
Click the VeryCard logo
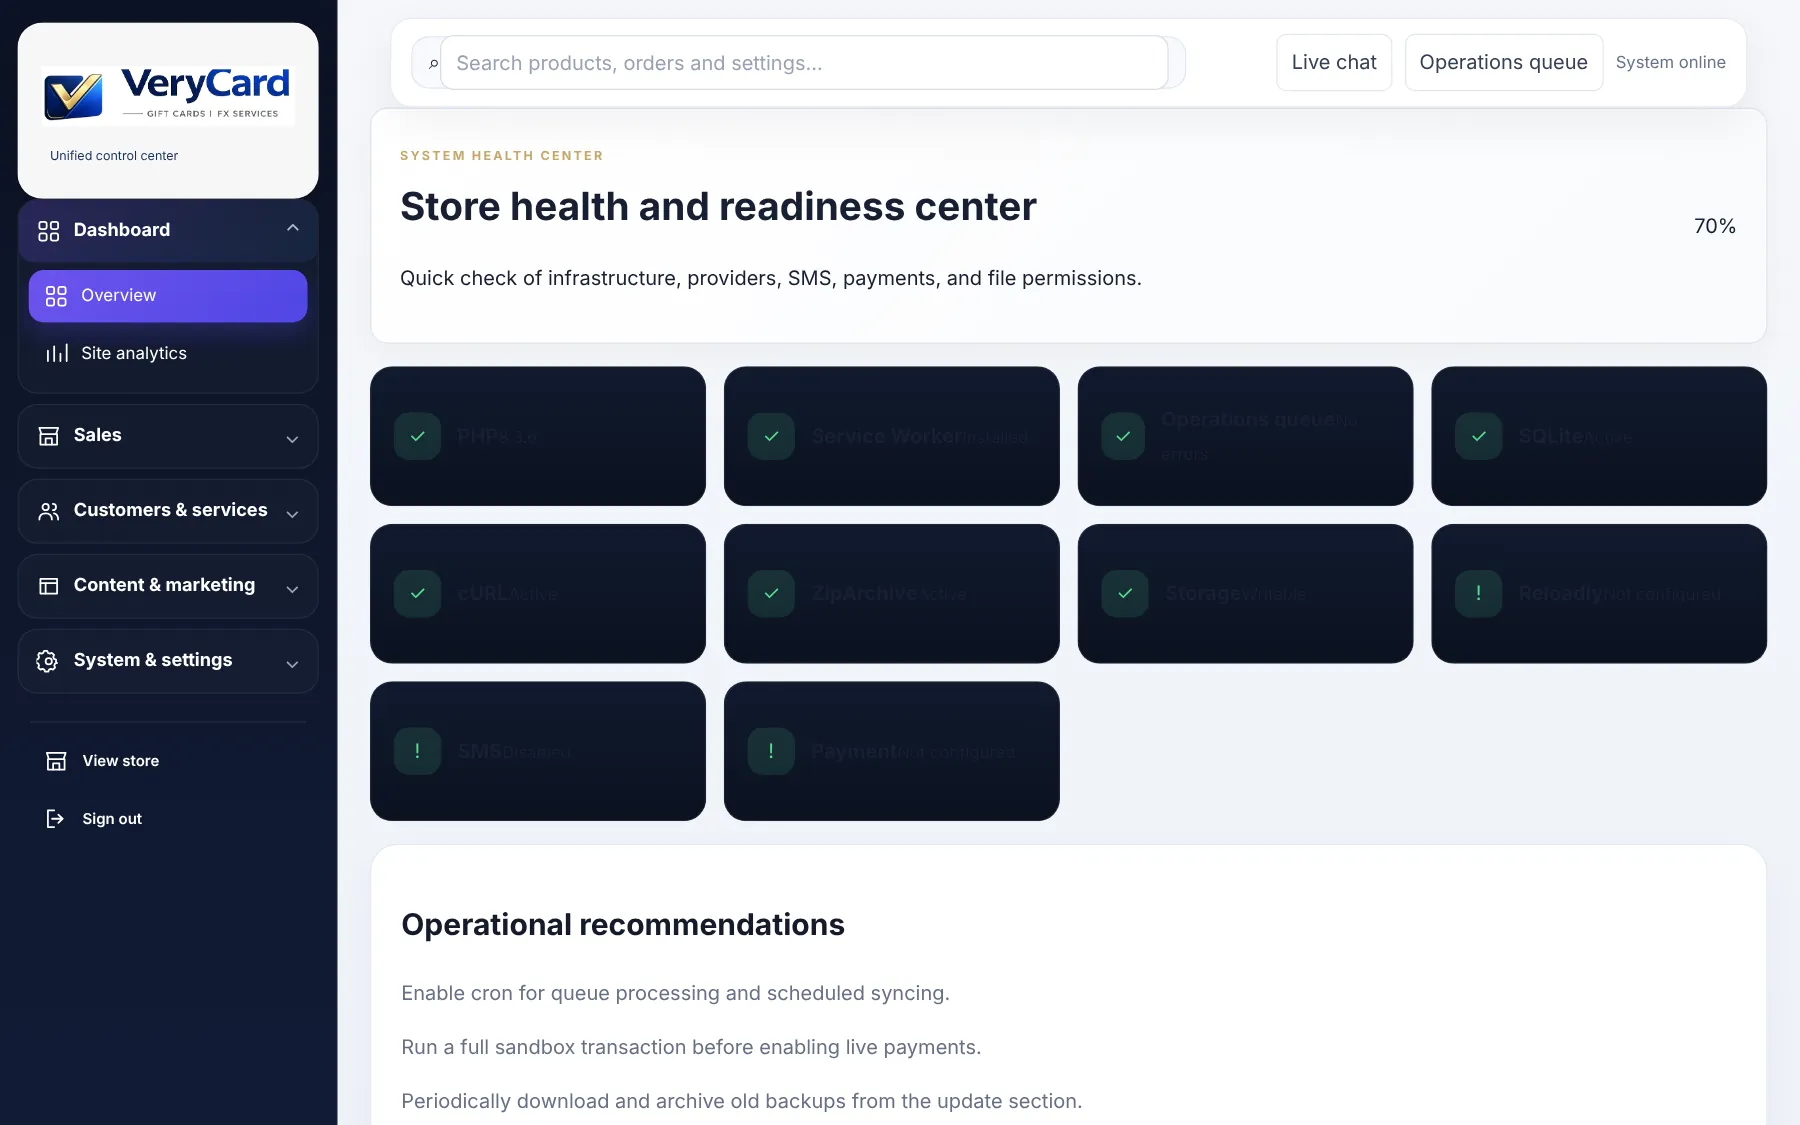(x=167, y=95)
